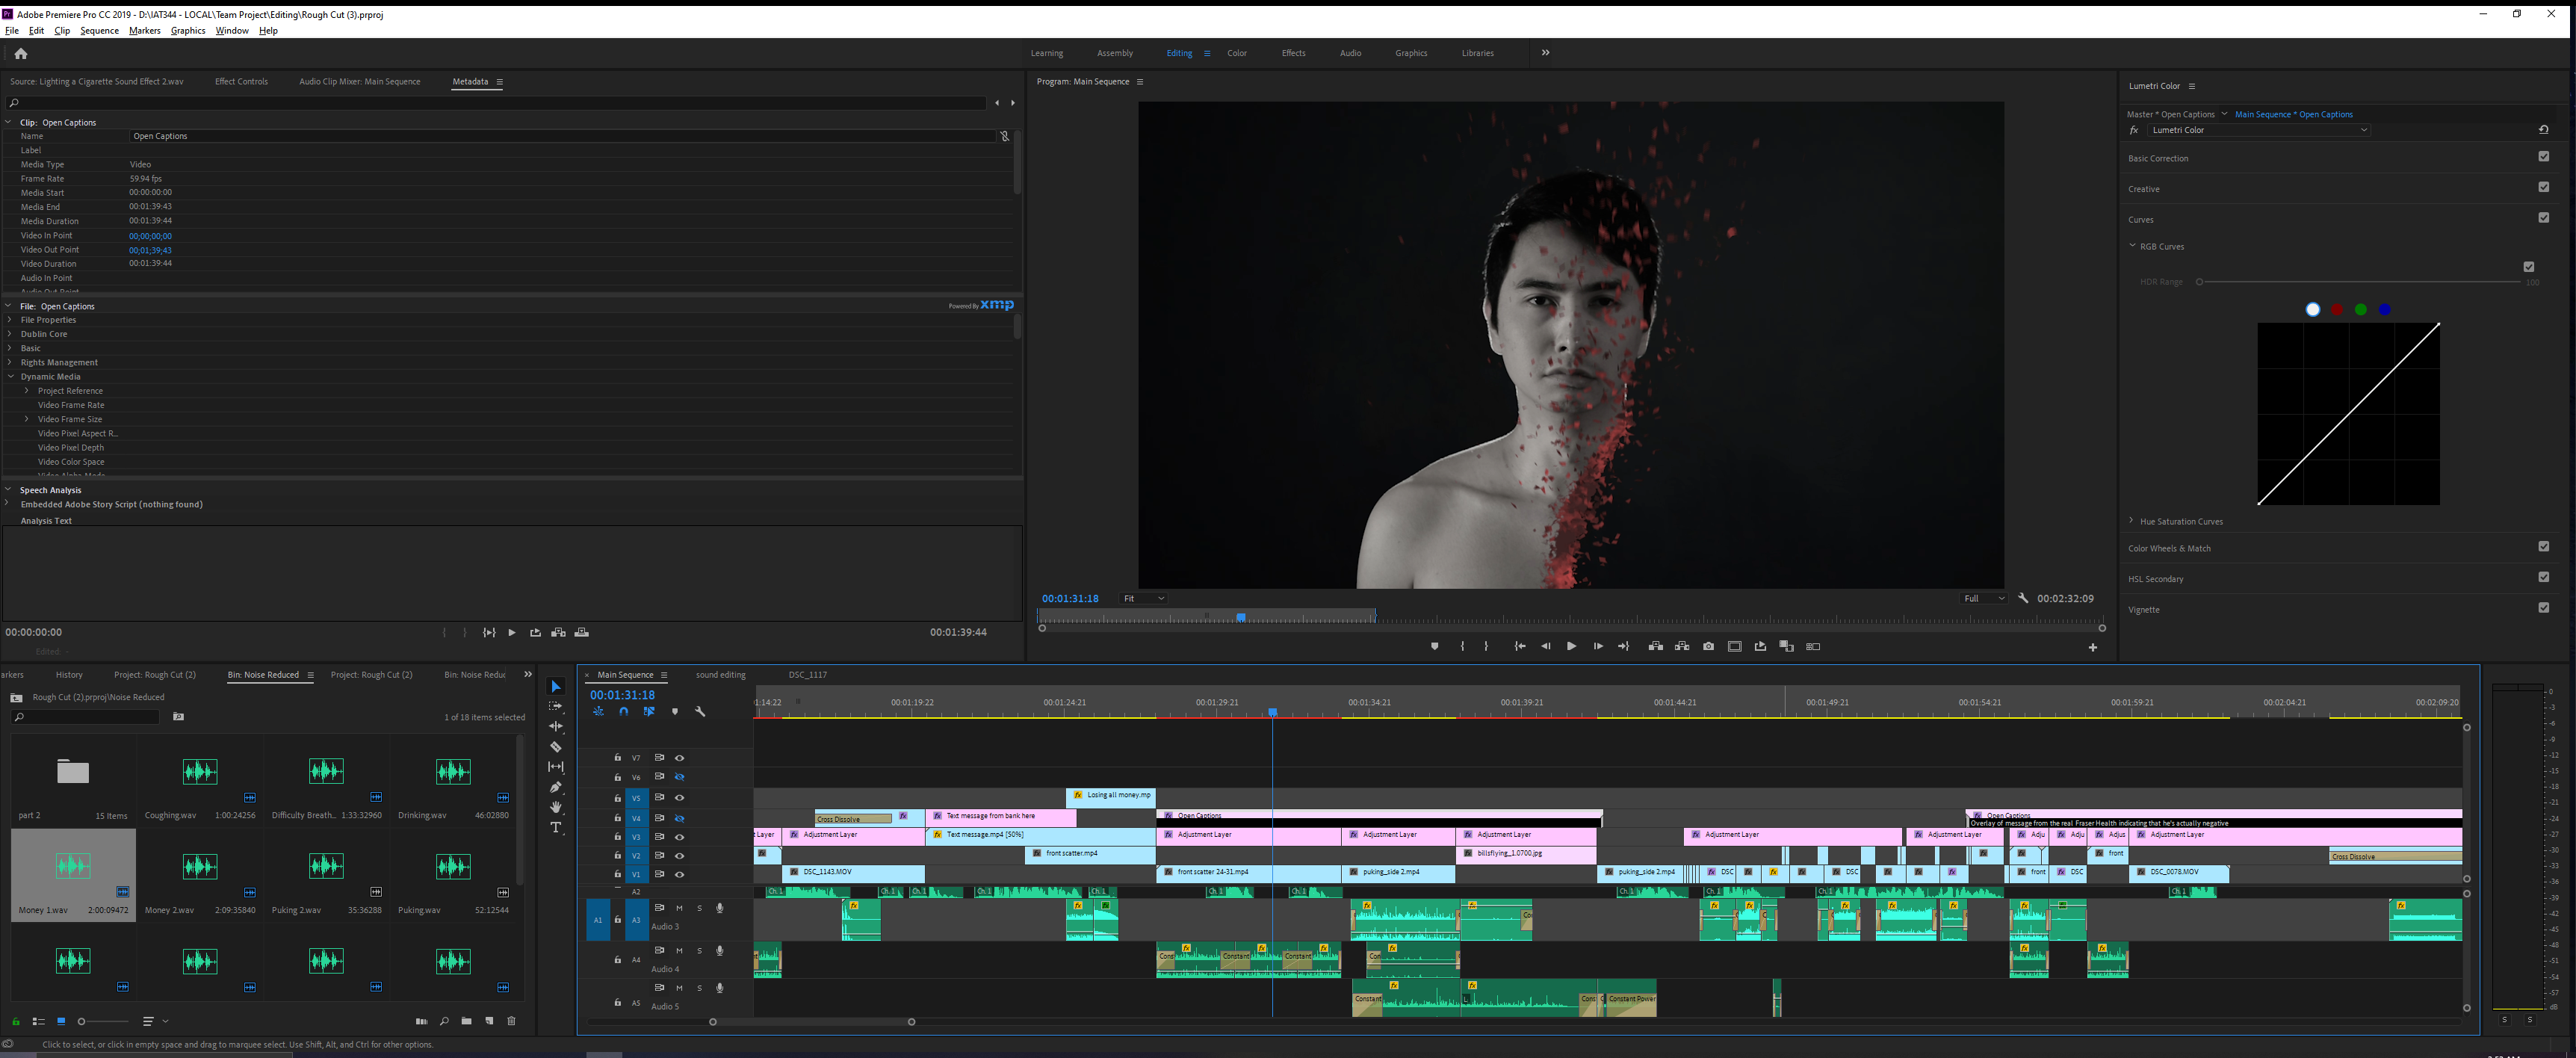
Task: Select the Pen tool in toolbar
Action: tap(556, 788)
